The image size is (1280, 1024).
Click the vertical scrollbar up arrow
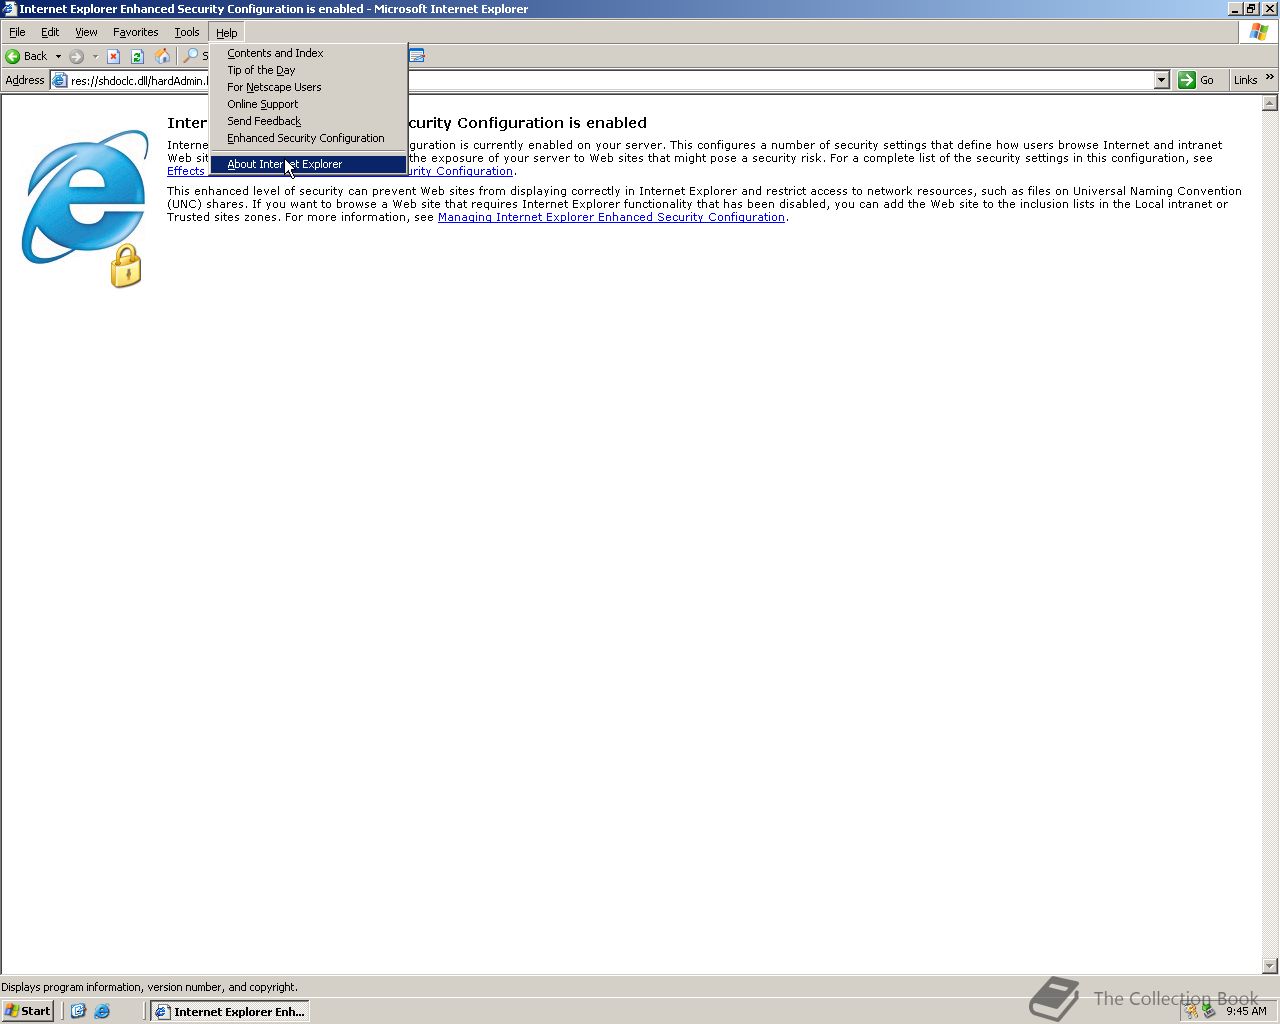tap(1270, 103)
